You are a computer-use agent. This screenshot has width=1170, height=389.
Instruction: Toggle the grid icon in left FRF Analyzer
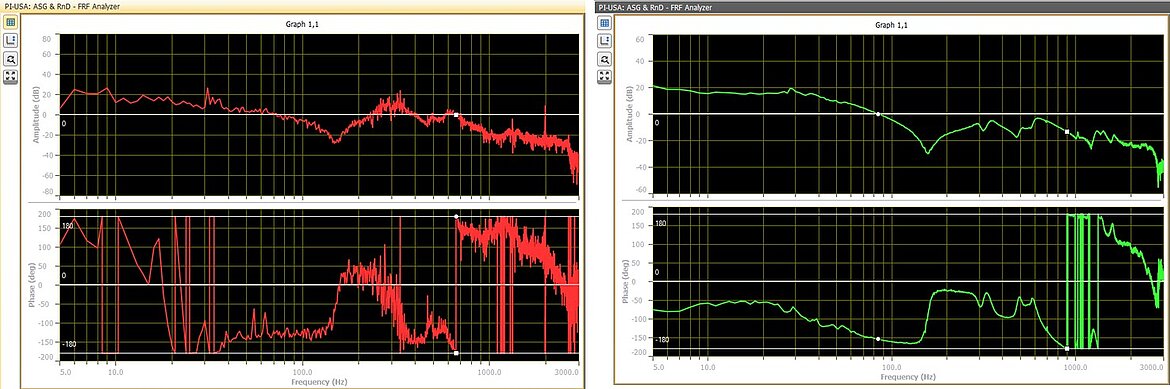pyautogui.click(x=10, y=22)
